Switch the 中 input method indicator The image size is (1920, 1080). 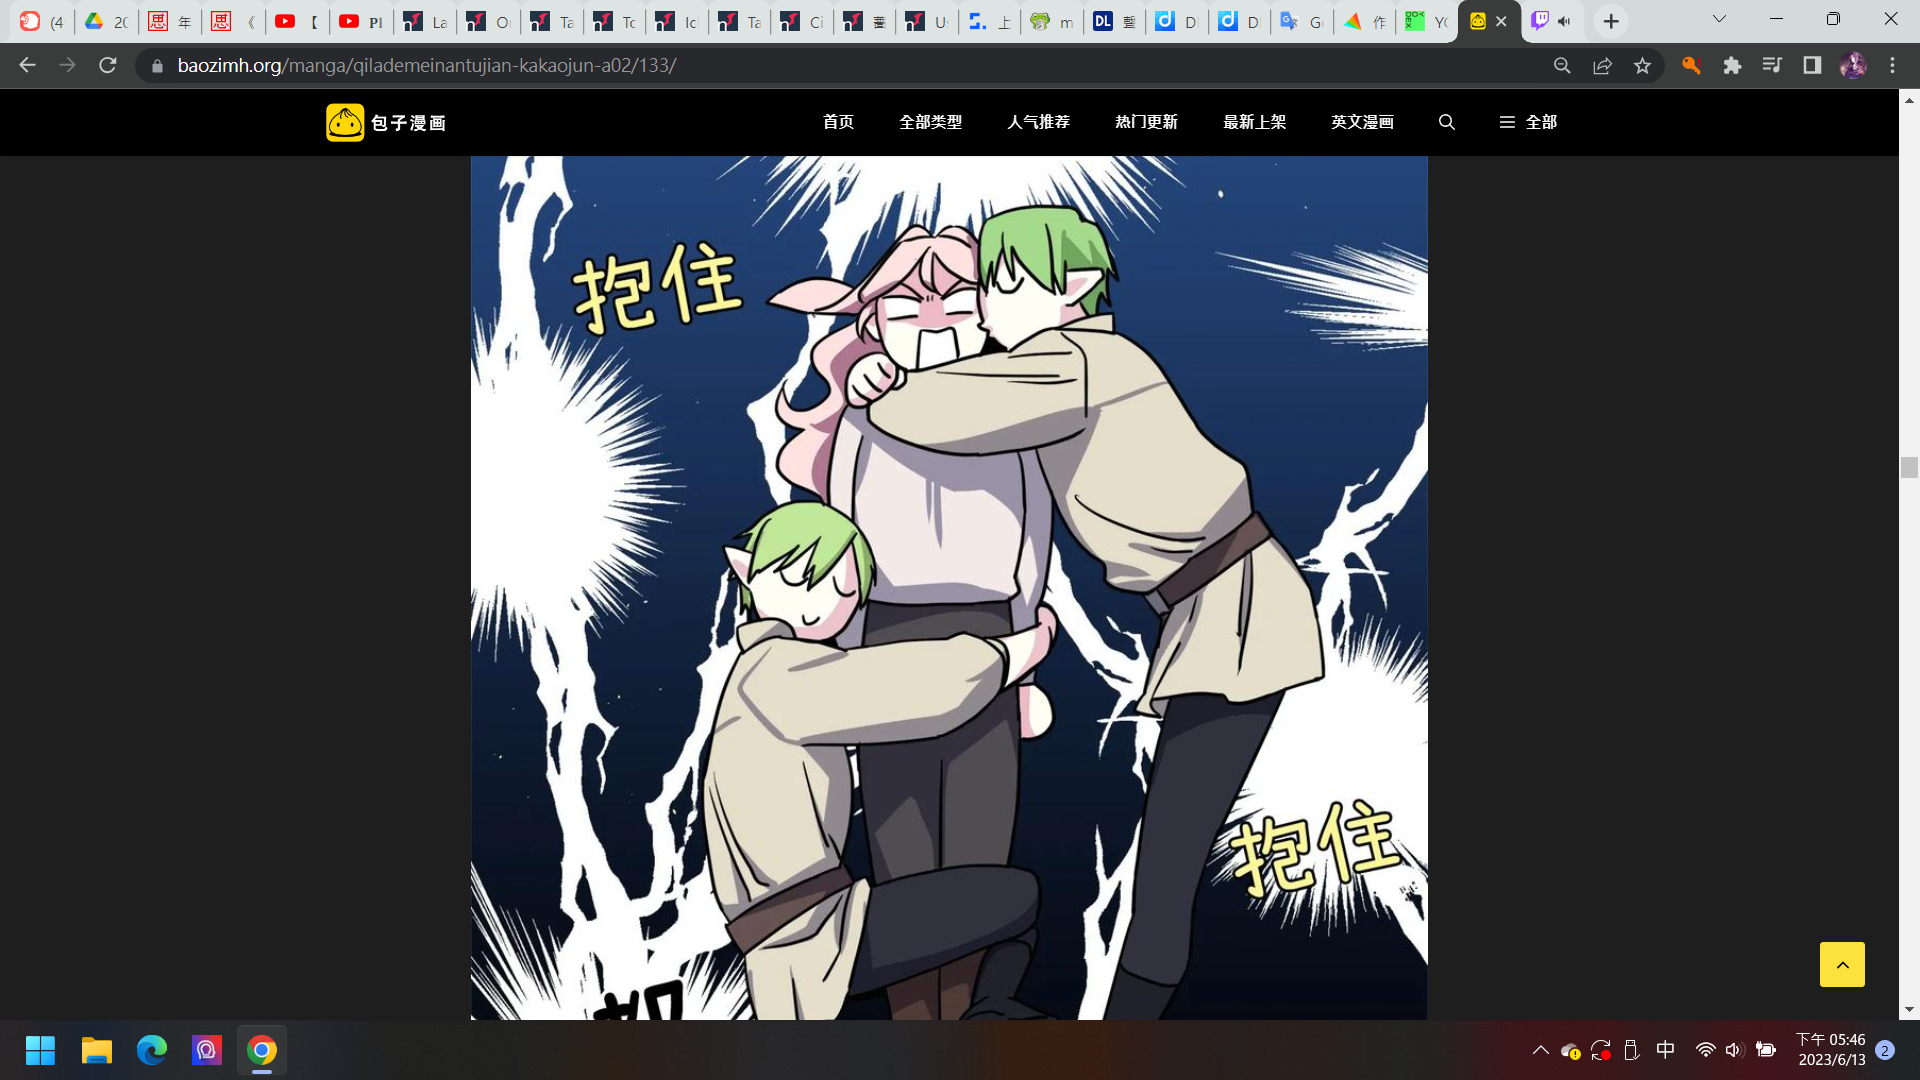tap(1665, 1049)
